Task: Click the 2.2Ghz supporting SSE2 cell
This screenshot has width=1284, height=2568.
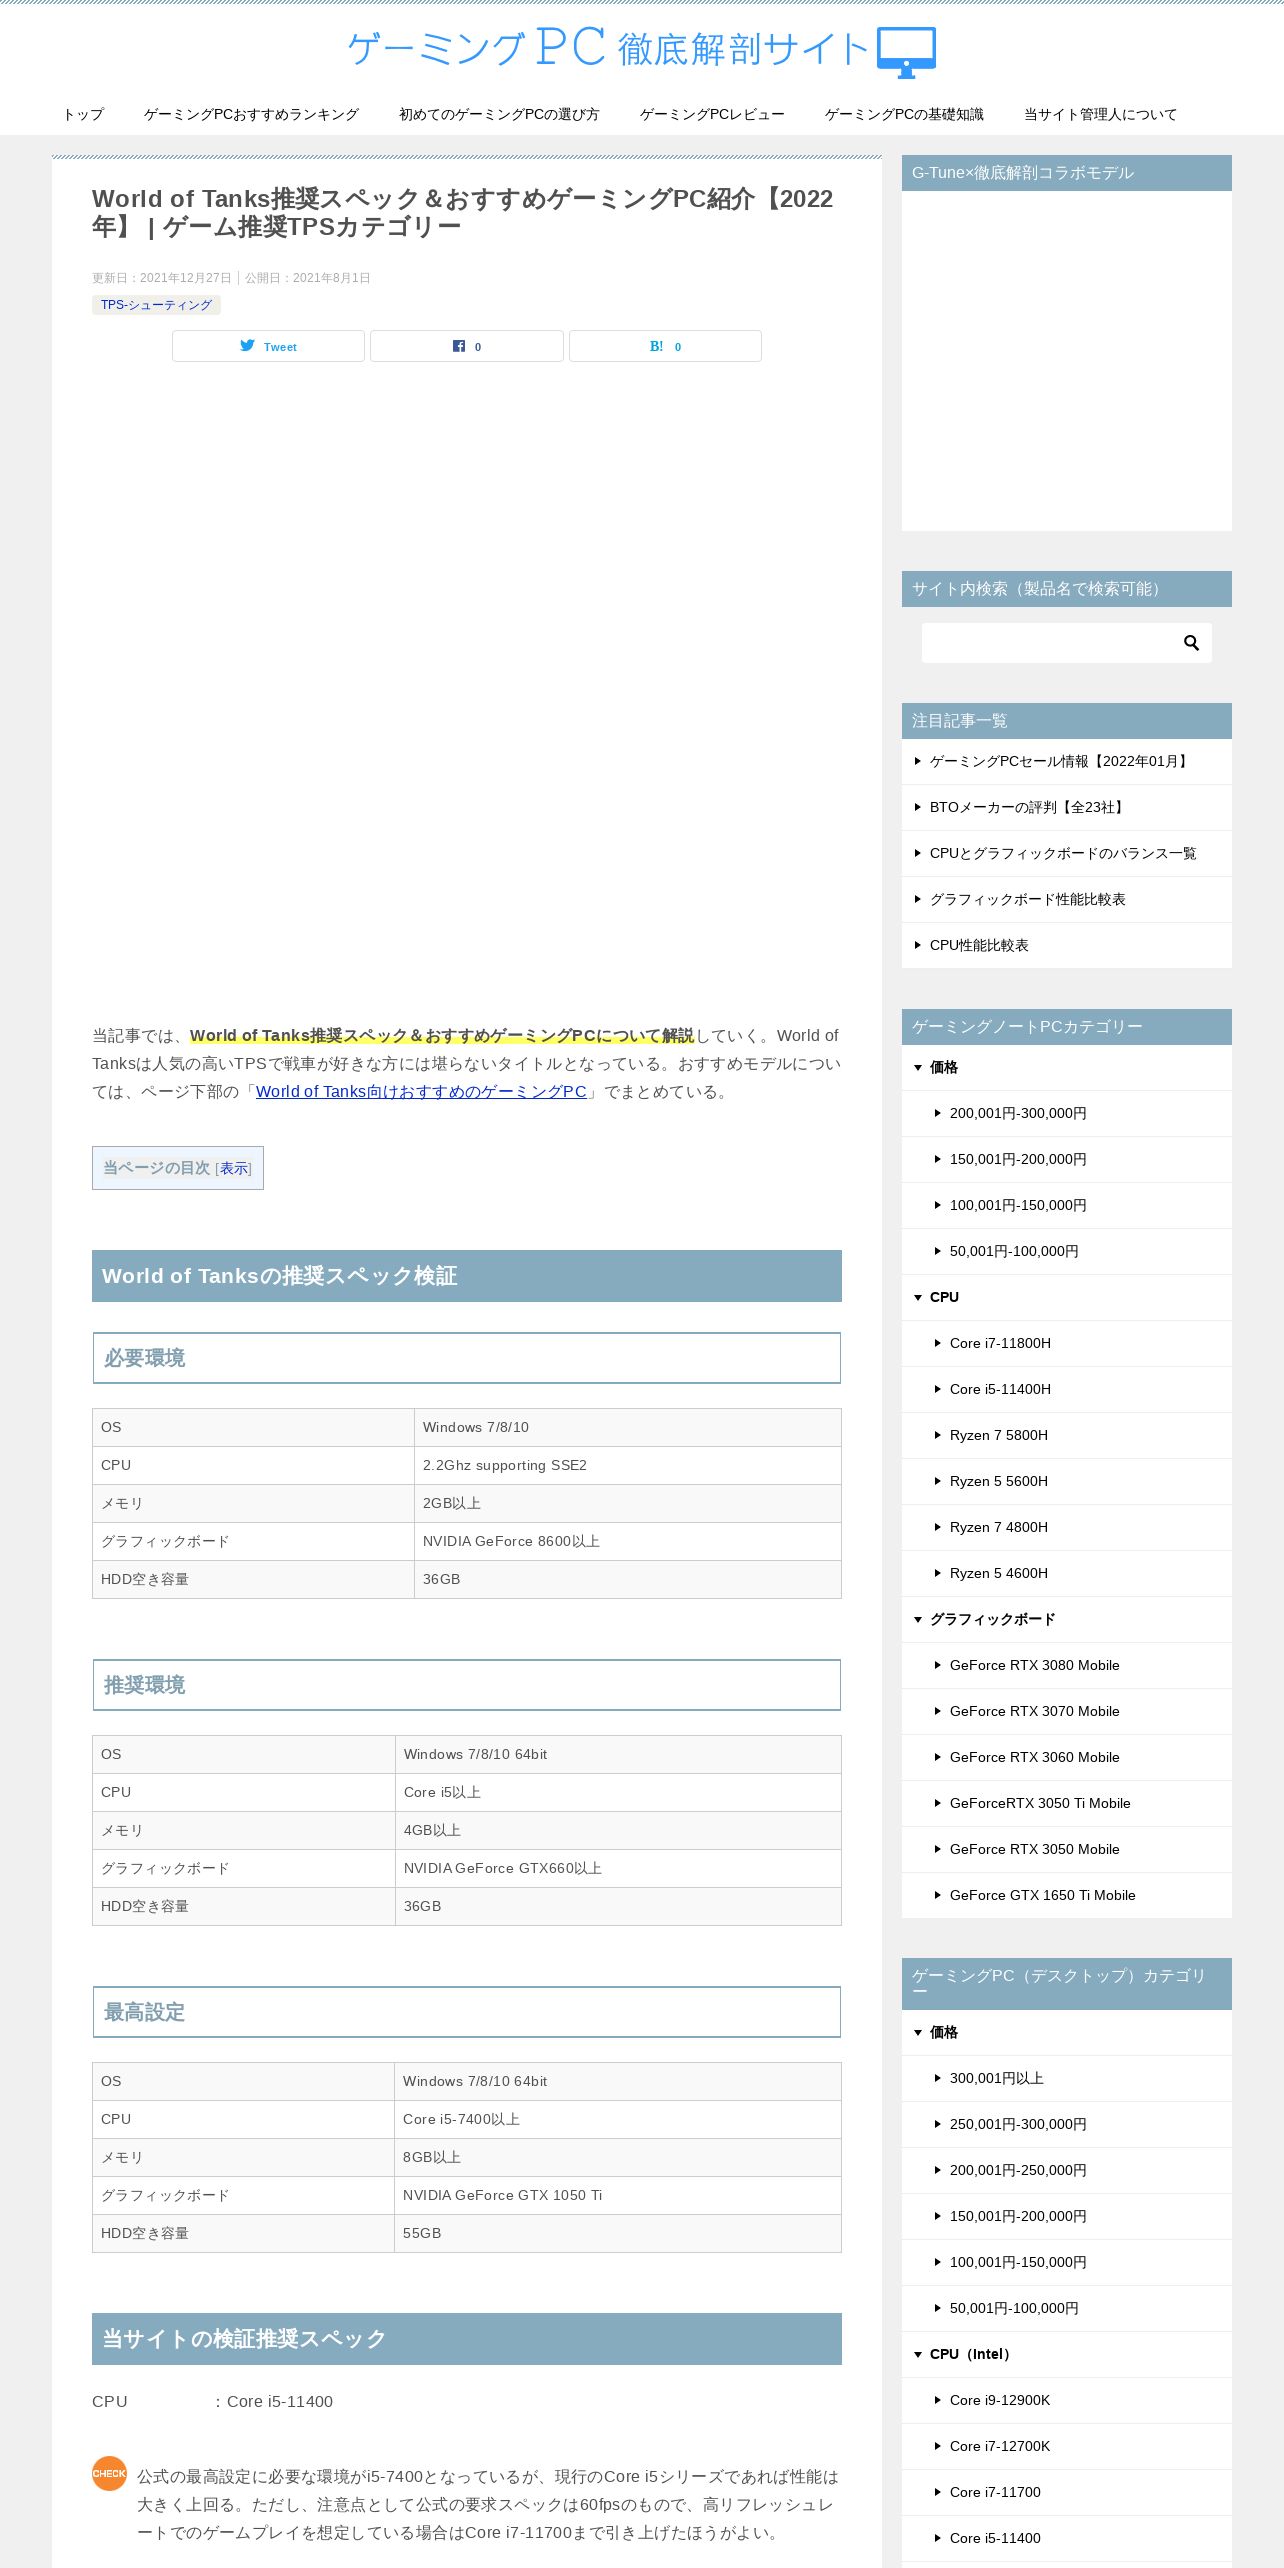Action: [x=627, y=1466]
